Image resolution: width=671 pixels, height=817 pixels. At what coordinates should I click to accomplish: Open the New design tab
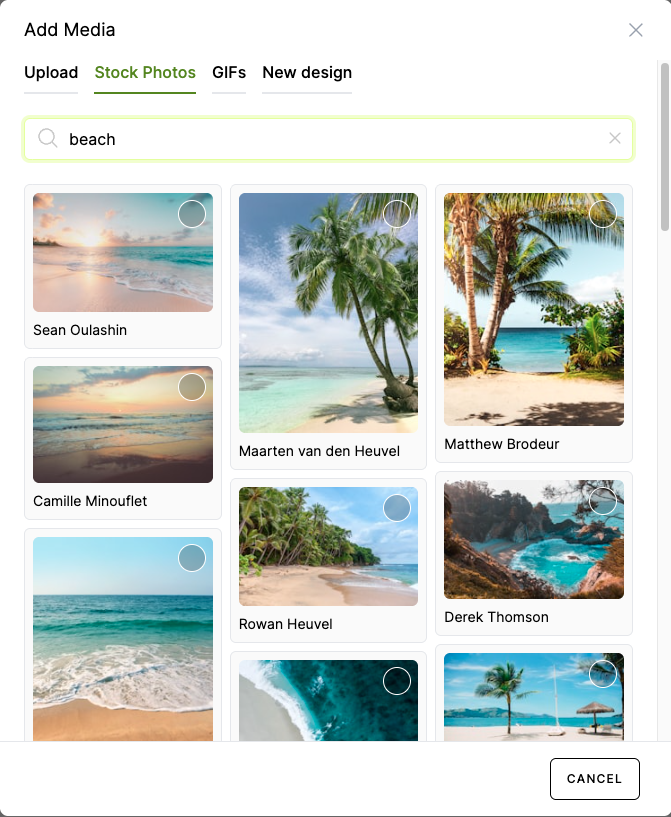[307, 72]
